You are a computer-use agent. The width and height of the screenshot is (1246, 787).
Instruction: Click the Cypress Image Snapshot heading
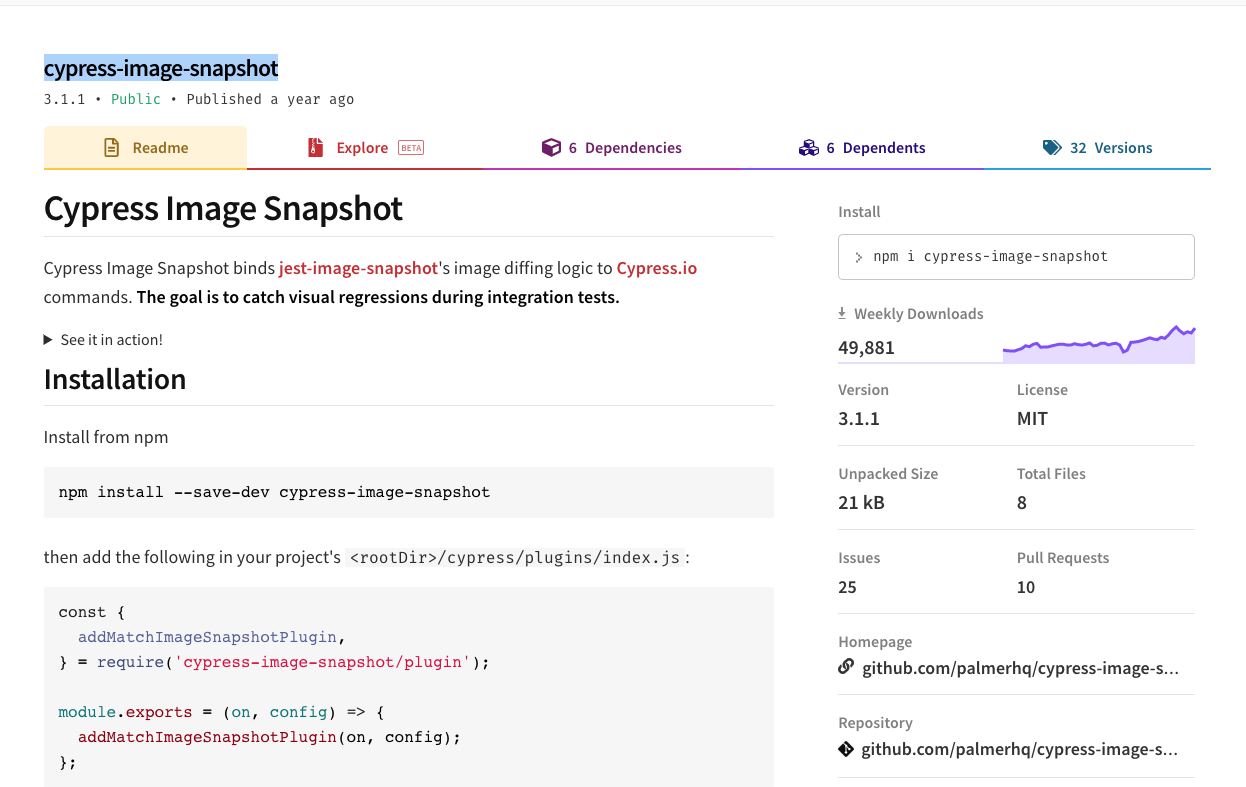click(223, 209)
